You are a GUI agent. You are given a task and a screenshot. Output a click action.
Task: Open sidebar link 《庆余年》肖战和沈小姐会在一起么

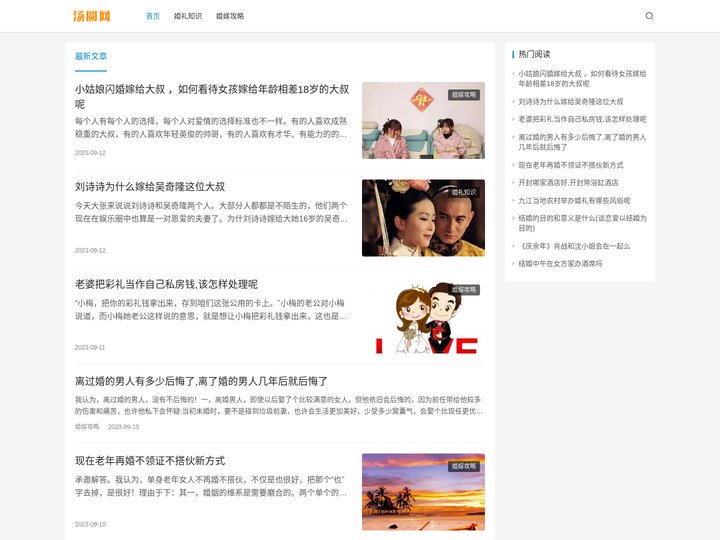(x=574, y=246)
